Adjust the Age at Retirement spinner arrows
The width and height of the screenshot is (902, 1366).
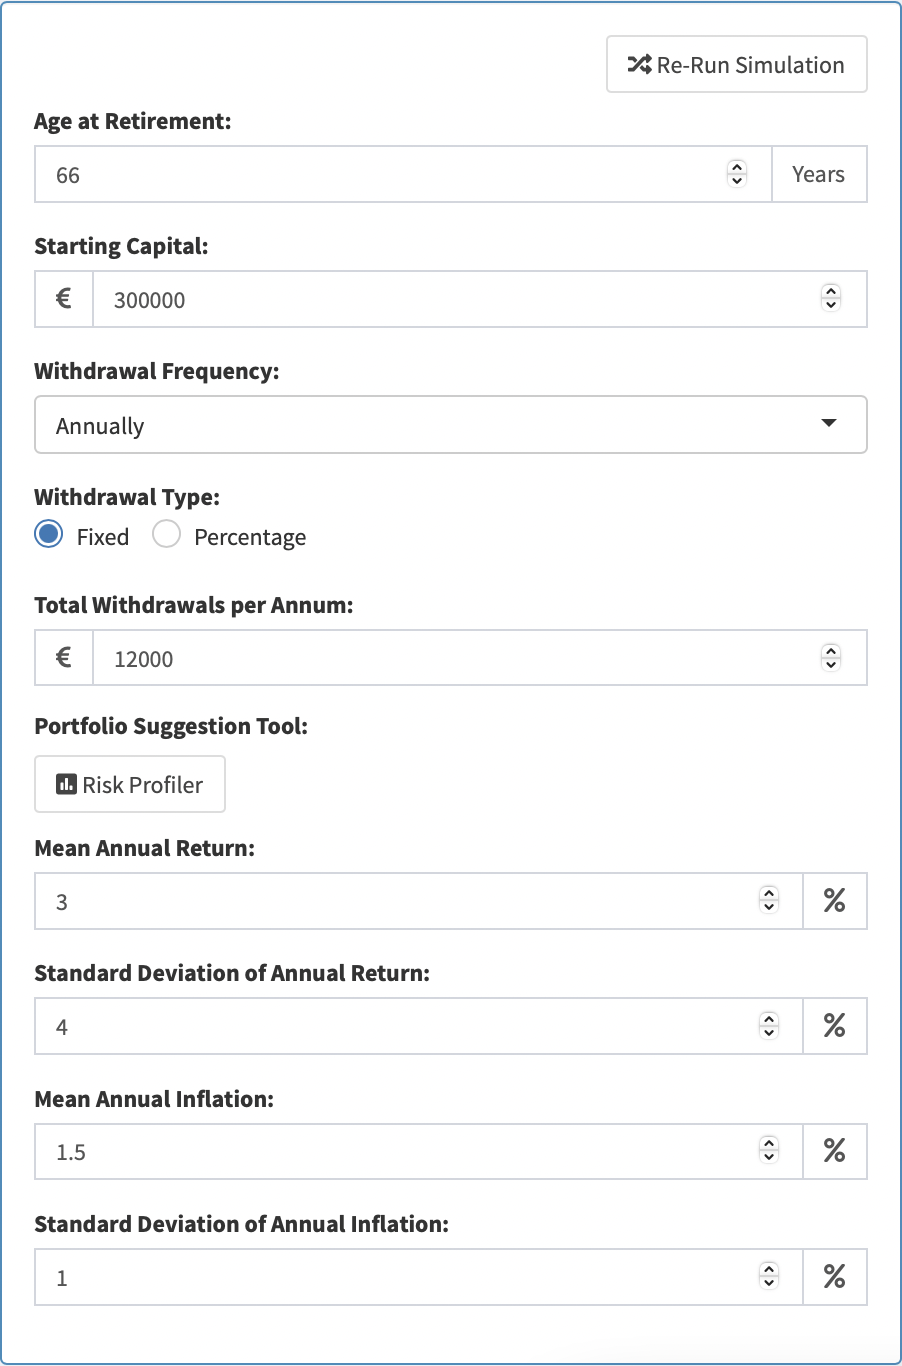(x=737, y=174)
